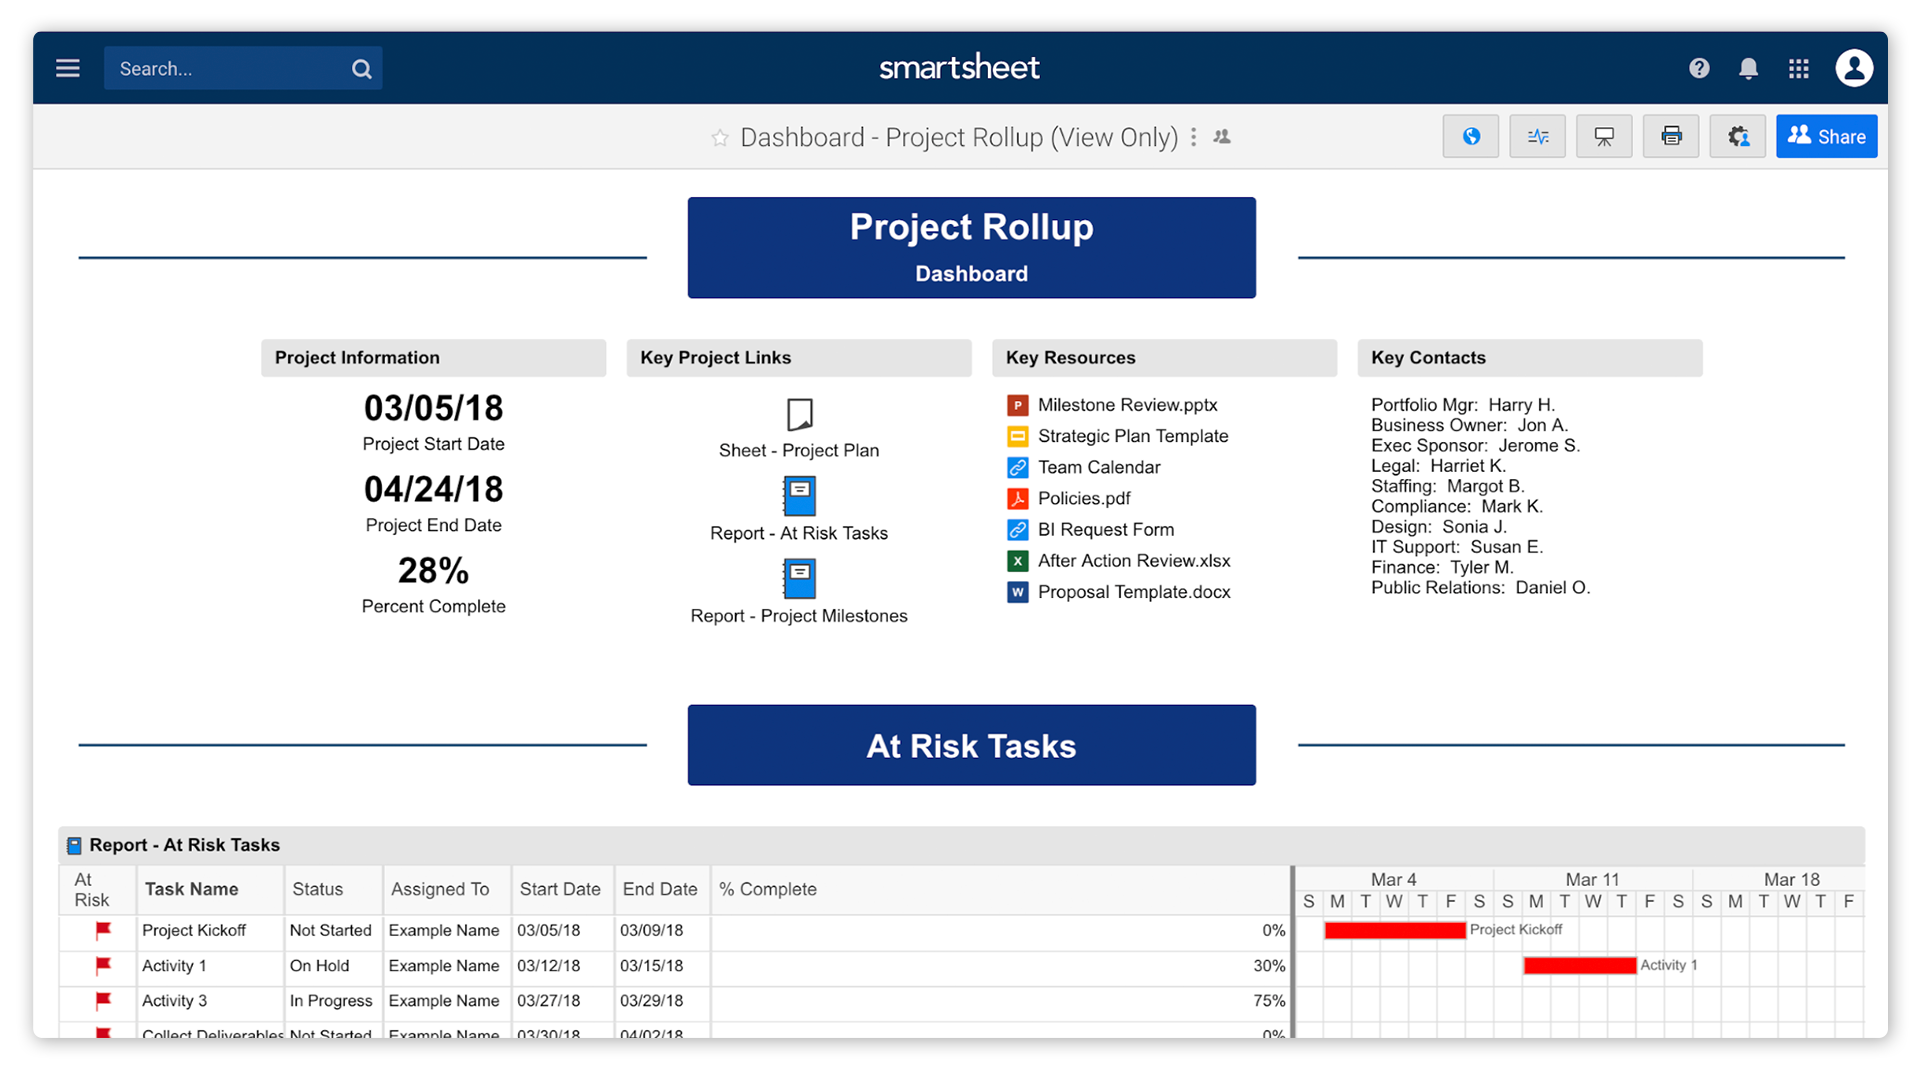Open the app launcher grid icon
This screenshot has width=1920, height=1076.
point(1799,68)
